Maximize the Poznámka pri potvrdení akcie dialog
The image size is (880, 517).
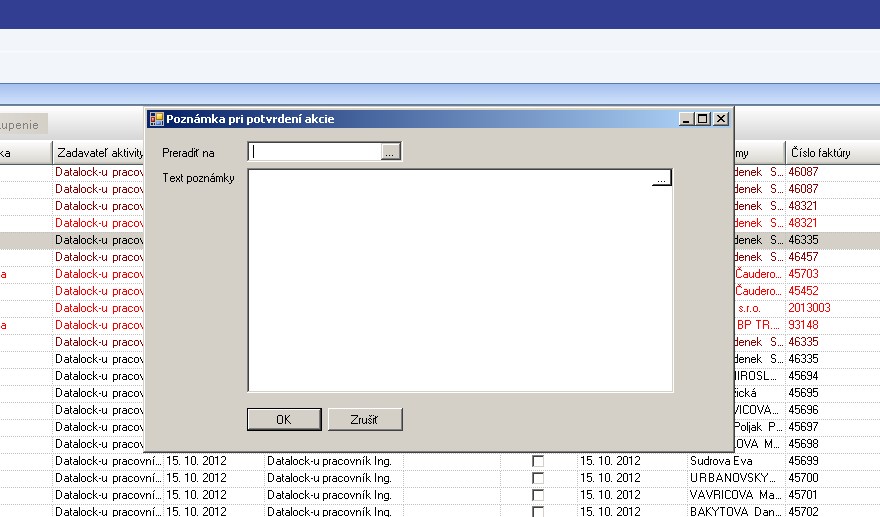pos(703,119)
